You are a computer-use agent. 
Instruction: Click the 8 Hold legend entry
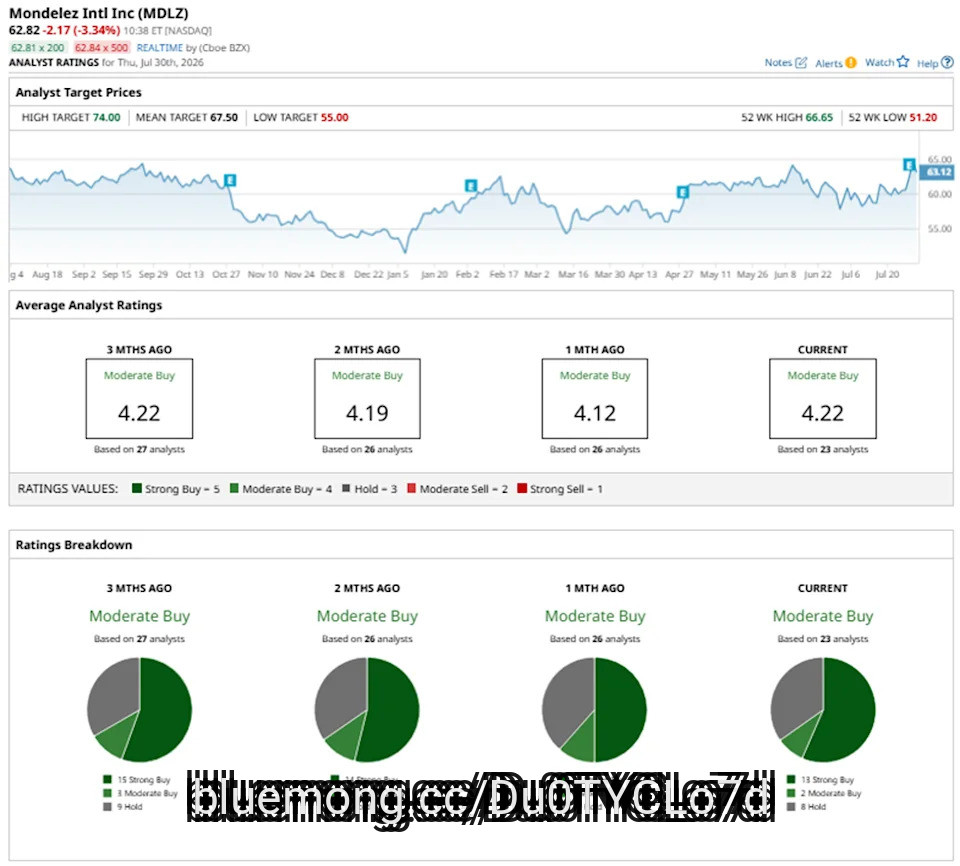tap(806, 807)
